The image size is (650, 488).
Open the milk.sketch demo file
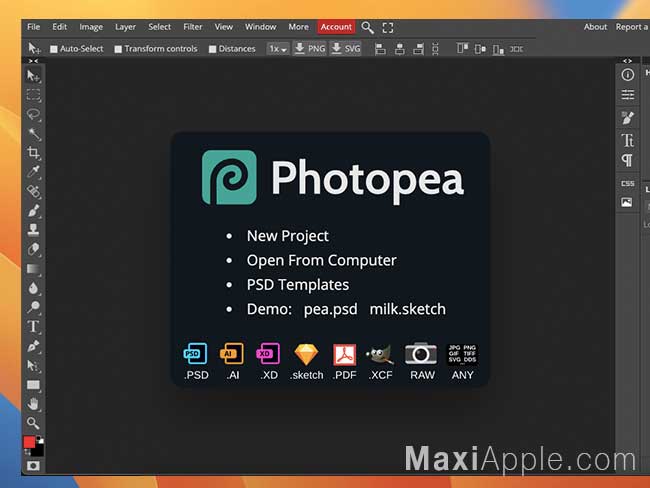point(407,309)
